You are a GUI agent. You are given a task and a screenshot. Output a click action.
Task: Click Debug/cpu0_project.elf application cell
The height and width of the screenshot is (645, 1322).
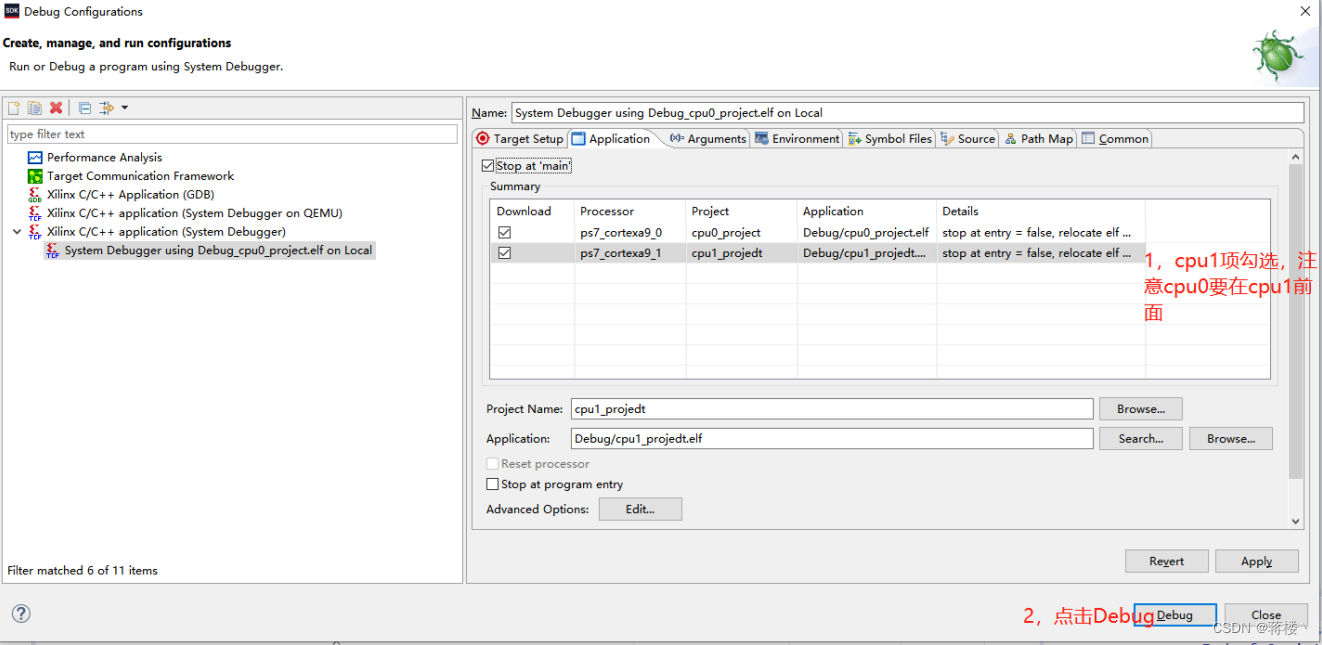866,232
